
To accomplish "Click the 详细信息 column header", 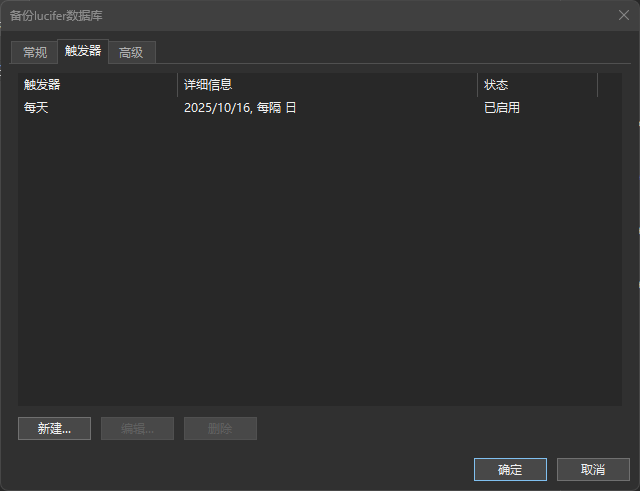I will [x=327, y=85].
